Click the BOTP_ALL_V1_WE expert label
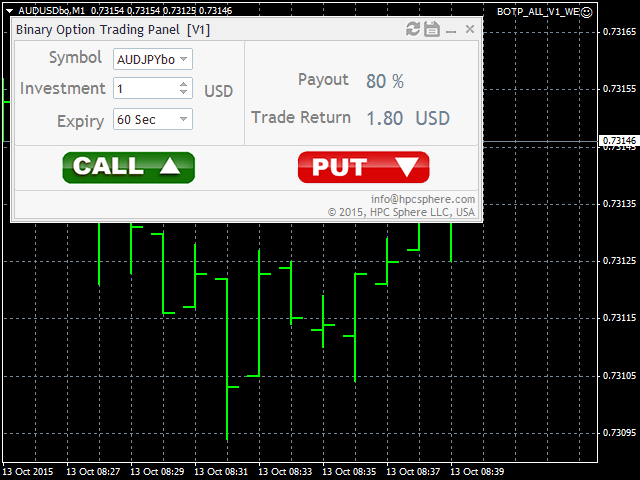640x480 pixels. tap(538, 12)
